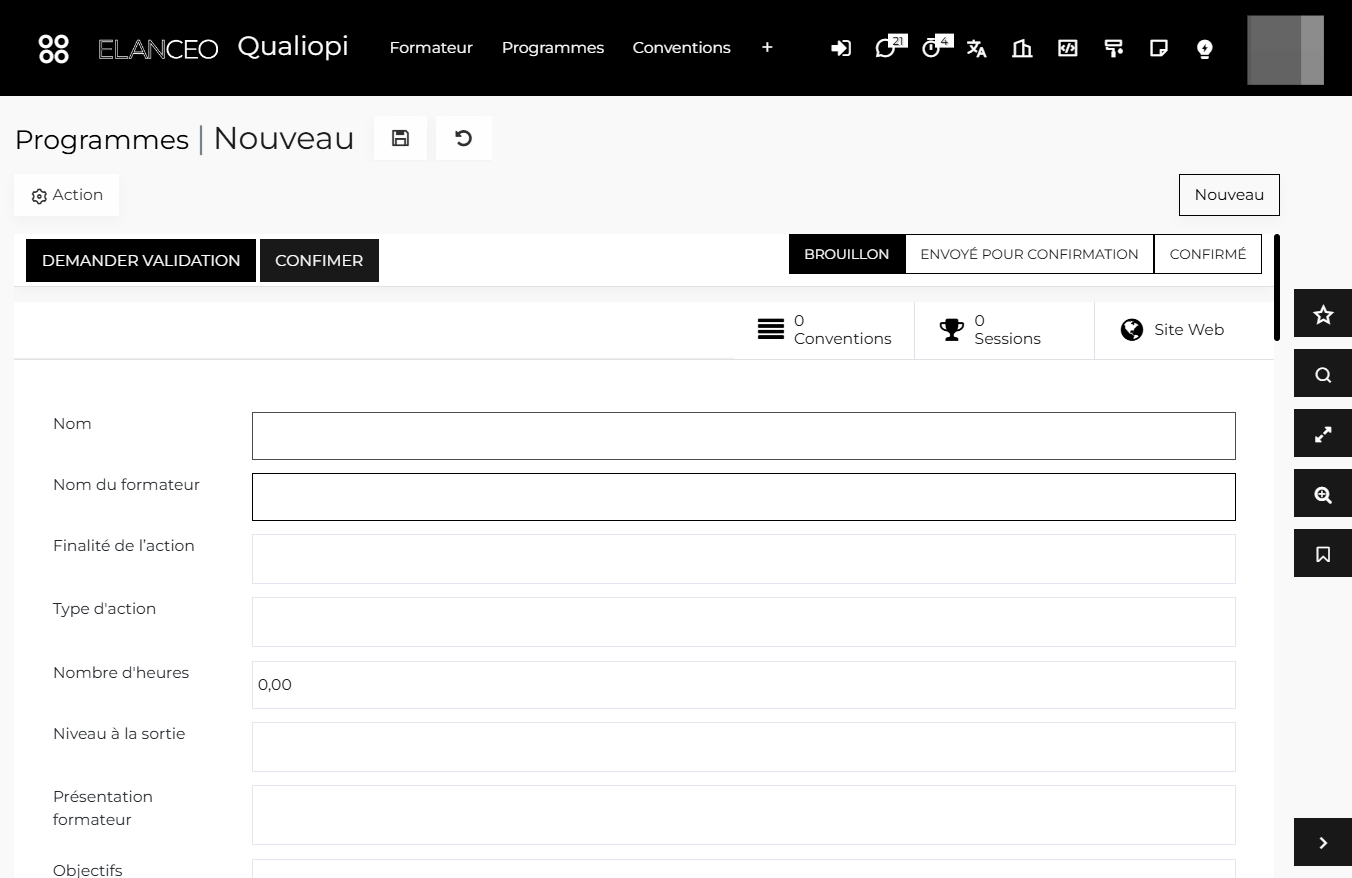
Task: Click the lightbulb icon in top bar
Action: click(x=1205, y=48)
